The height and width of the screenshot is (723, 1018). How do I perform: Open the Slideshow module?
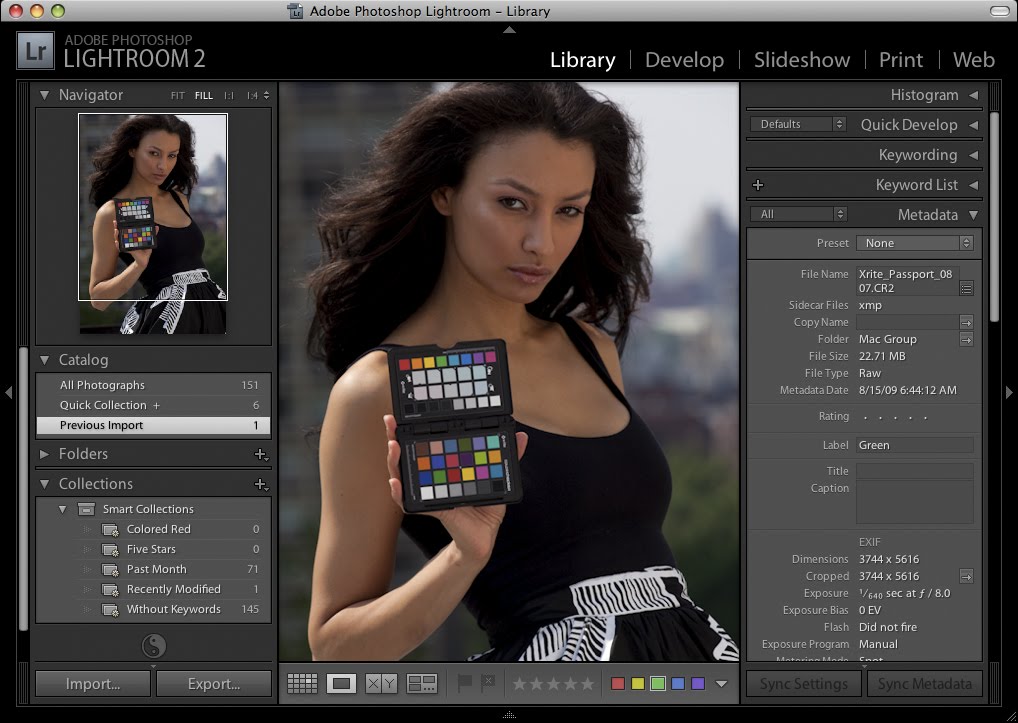click(802, 60)
